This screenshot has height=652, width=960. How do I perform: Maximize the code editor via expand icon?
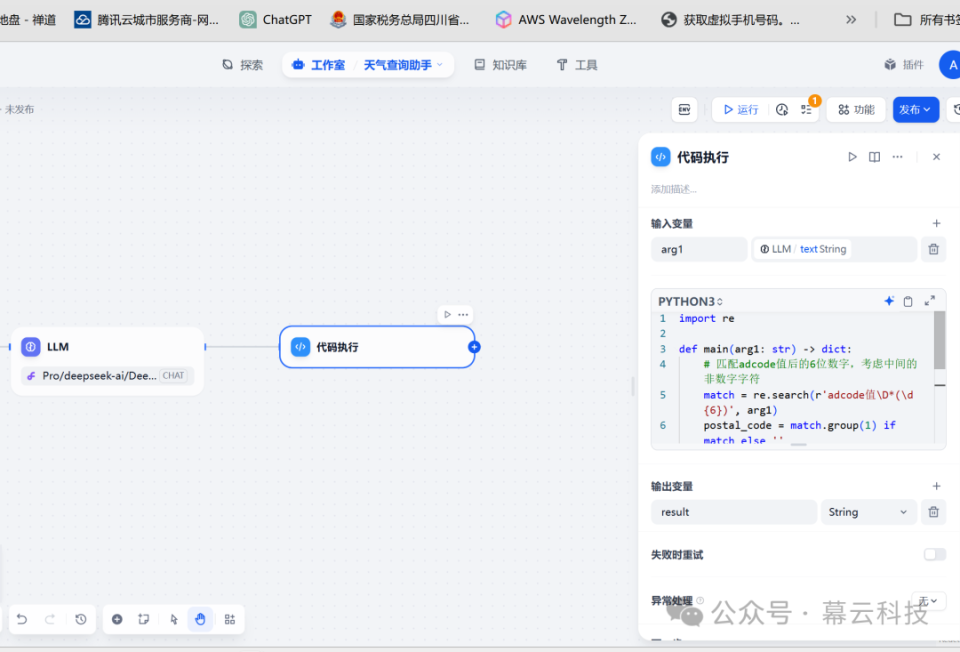(x=930, y=301)
